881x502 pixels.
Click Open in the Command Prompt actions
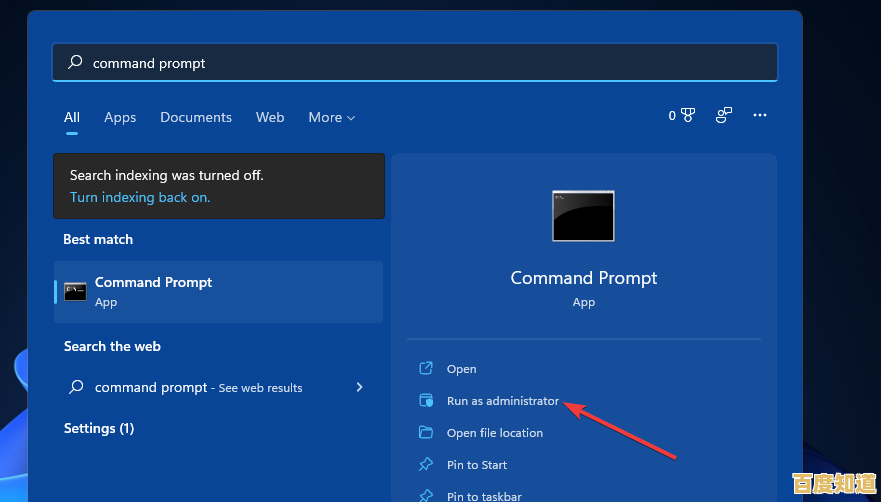tap(461, 369)
